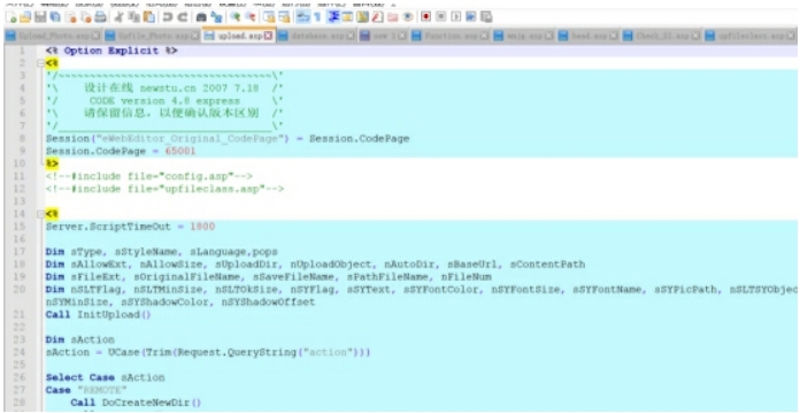
Task: Click the include file="upfileclass.asp" line
Action: 165,189
